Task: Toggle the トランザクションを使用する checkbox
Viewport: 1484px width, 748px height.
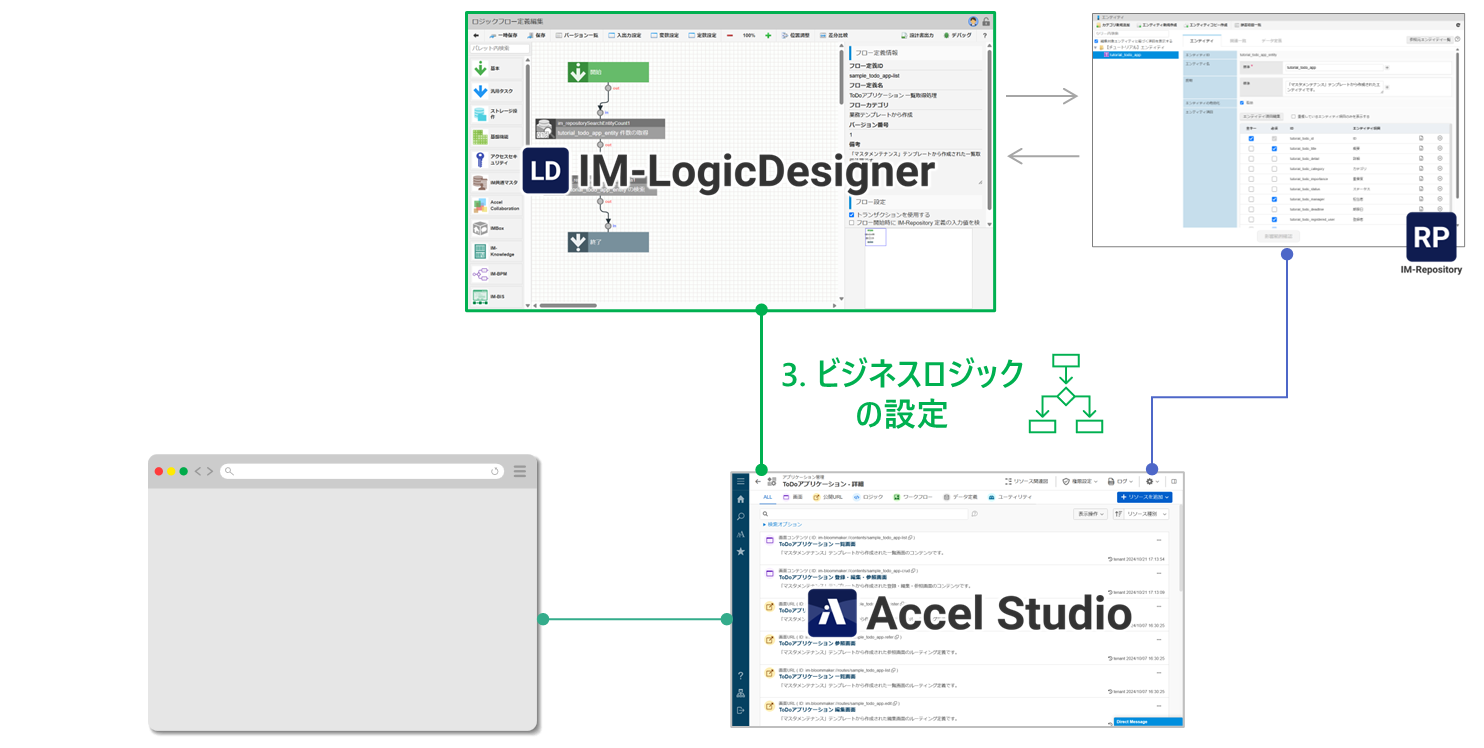Action: point(851,214)
